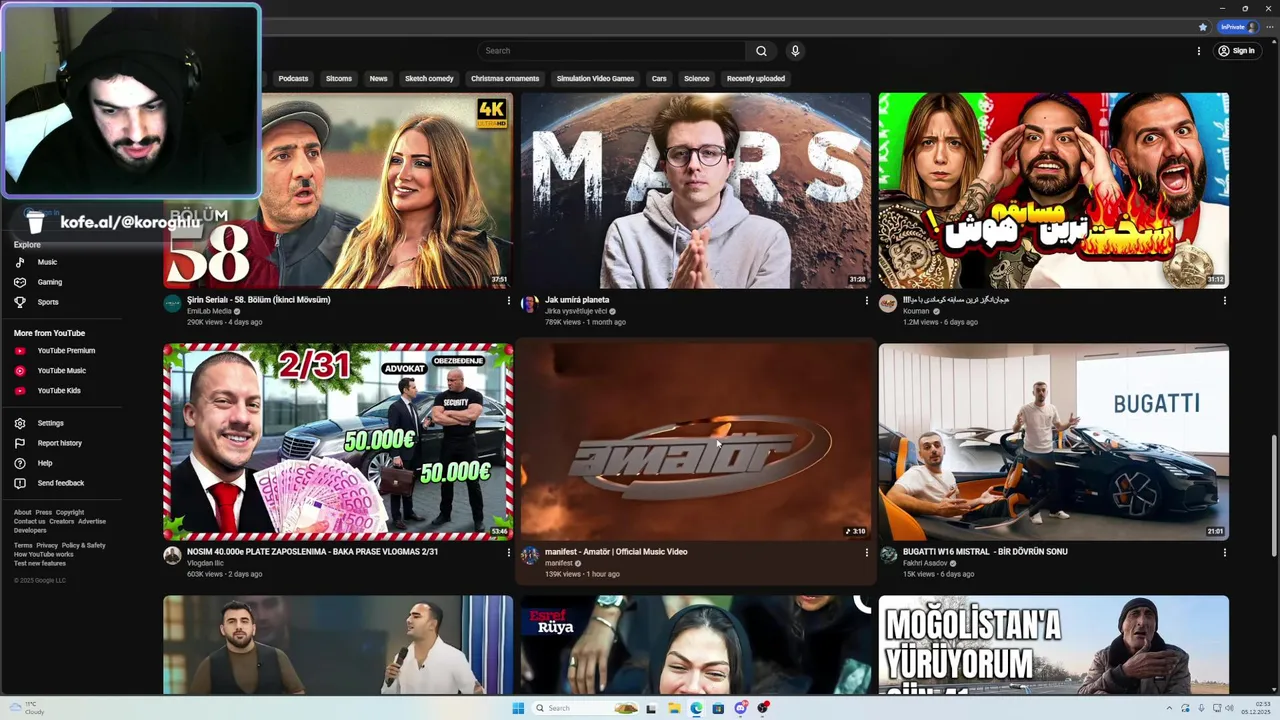The width and height of the screenshot is (1280, 720).
Task: Open File Explorer from the taskbar
Action: click(x=674, y=708)
